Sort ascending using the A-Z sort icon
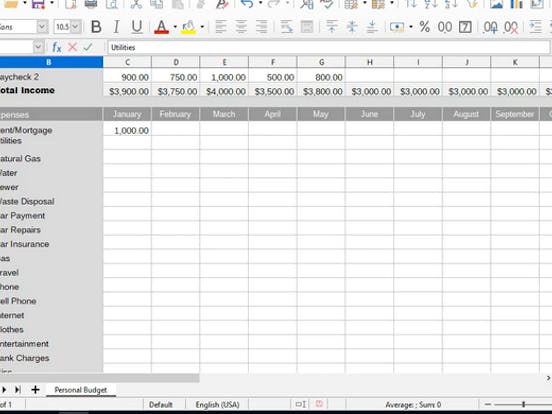Viewport: 552px width, 414px height. point(431,4)
